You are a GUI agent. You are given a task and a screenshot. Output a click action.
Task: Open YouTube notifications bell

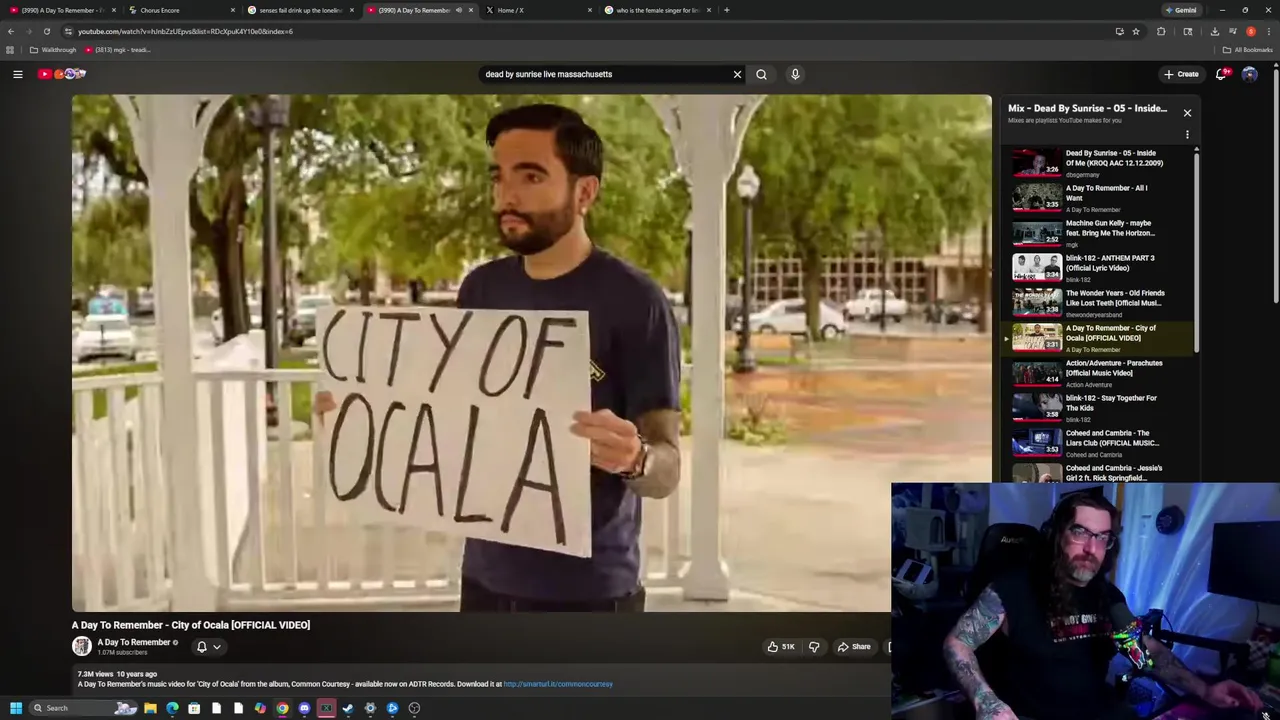(x=1222, y=74)
